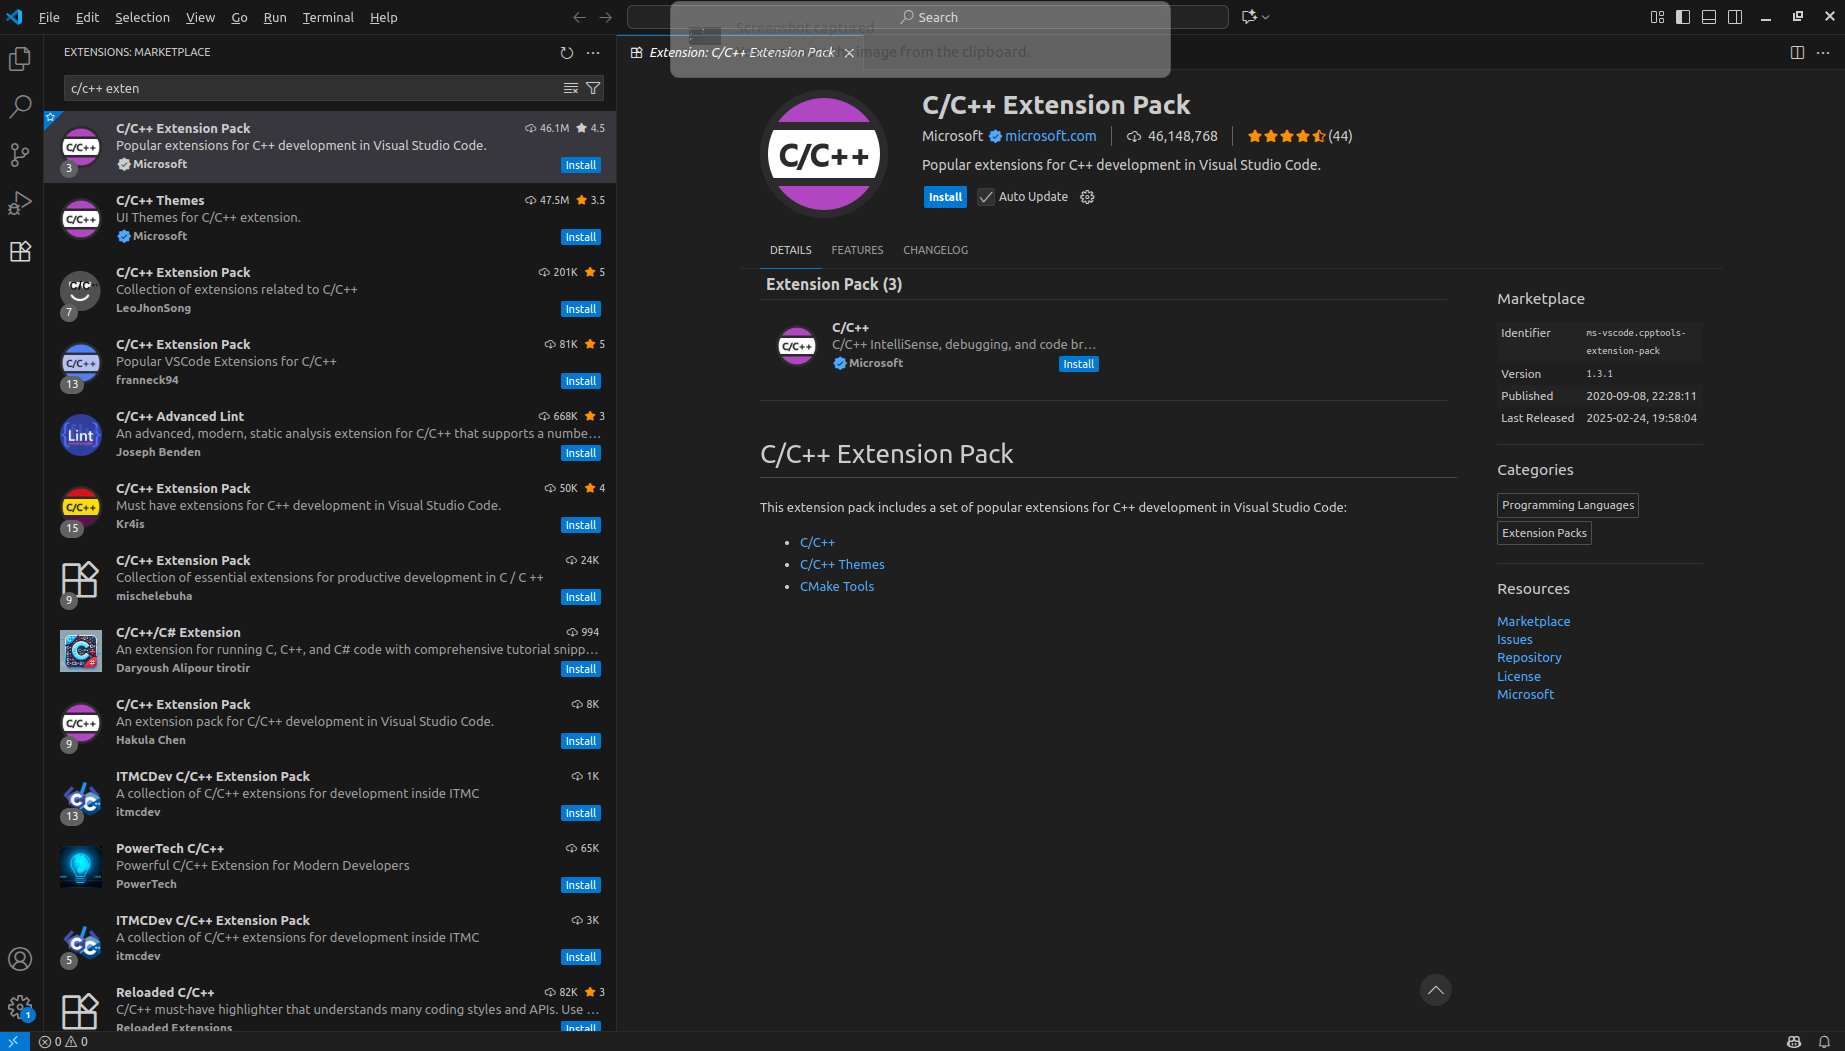Click the Manage gear icon in activity bar

click(x=20, y=1007)
